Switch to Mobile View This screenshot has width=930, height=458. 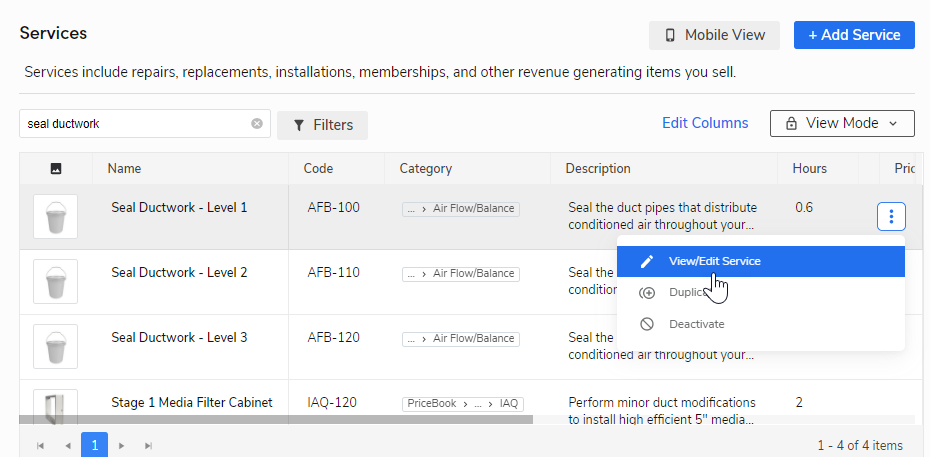(715, 35)
